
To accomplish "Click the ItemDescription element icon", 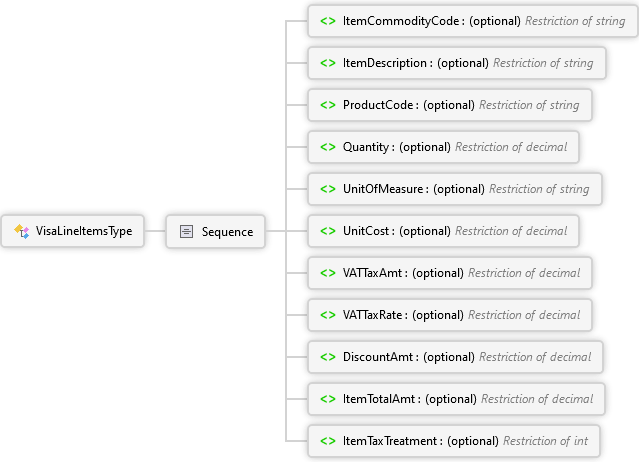I will coord(327,63).
